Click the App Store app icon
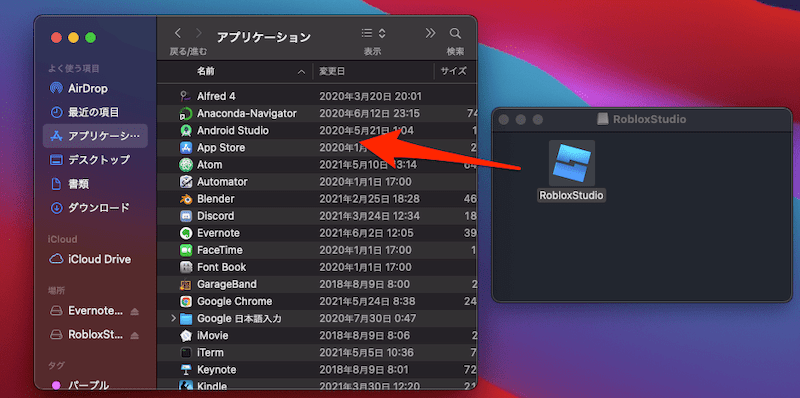 [x=186, y=147]
